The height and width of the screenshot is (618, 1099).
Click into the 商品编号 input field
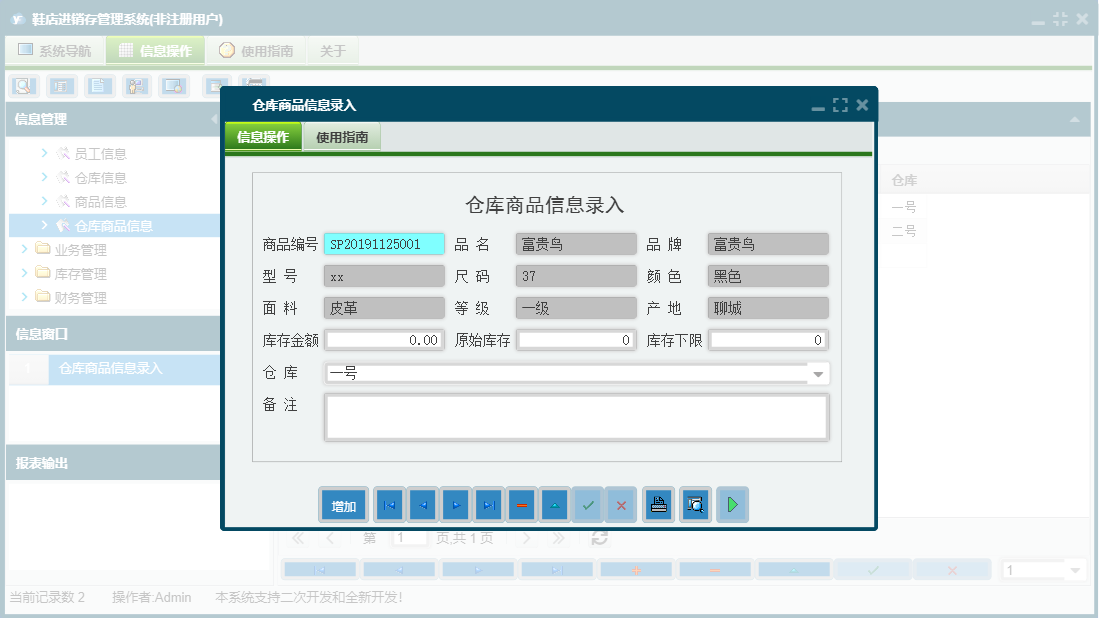tap(383, 244)
